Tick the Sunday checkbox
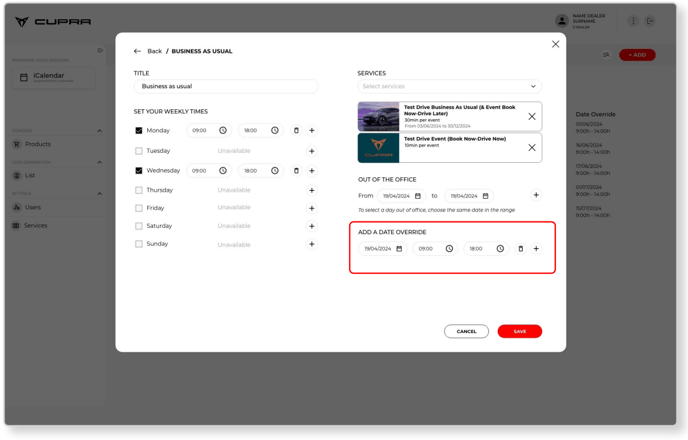 coord(139,244)
